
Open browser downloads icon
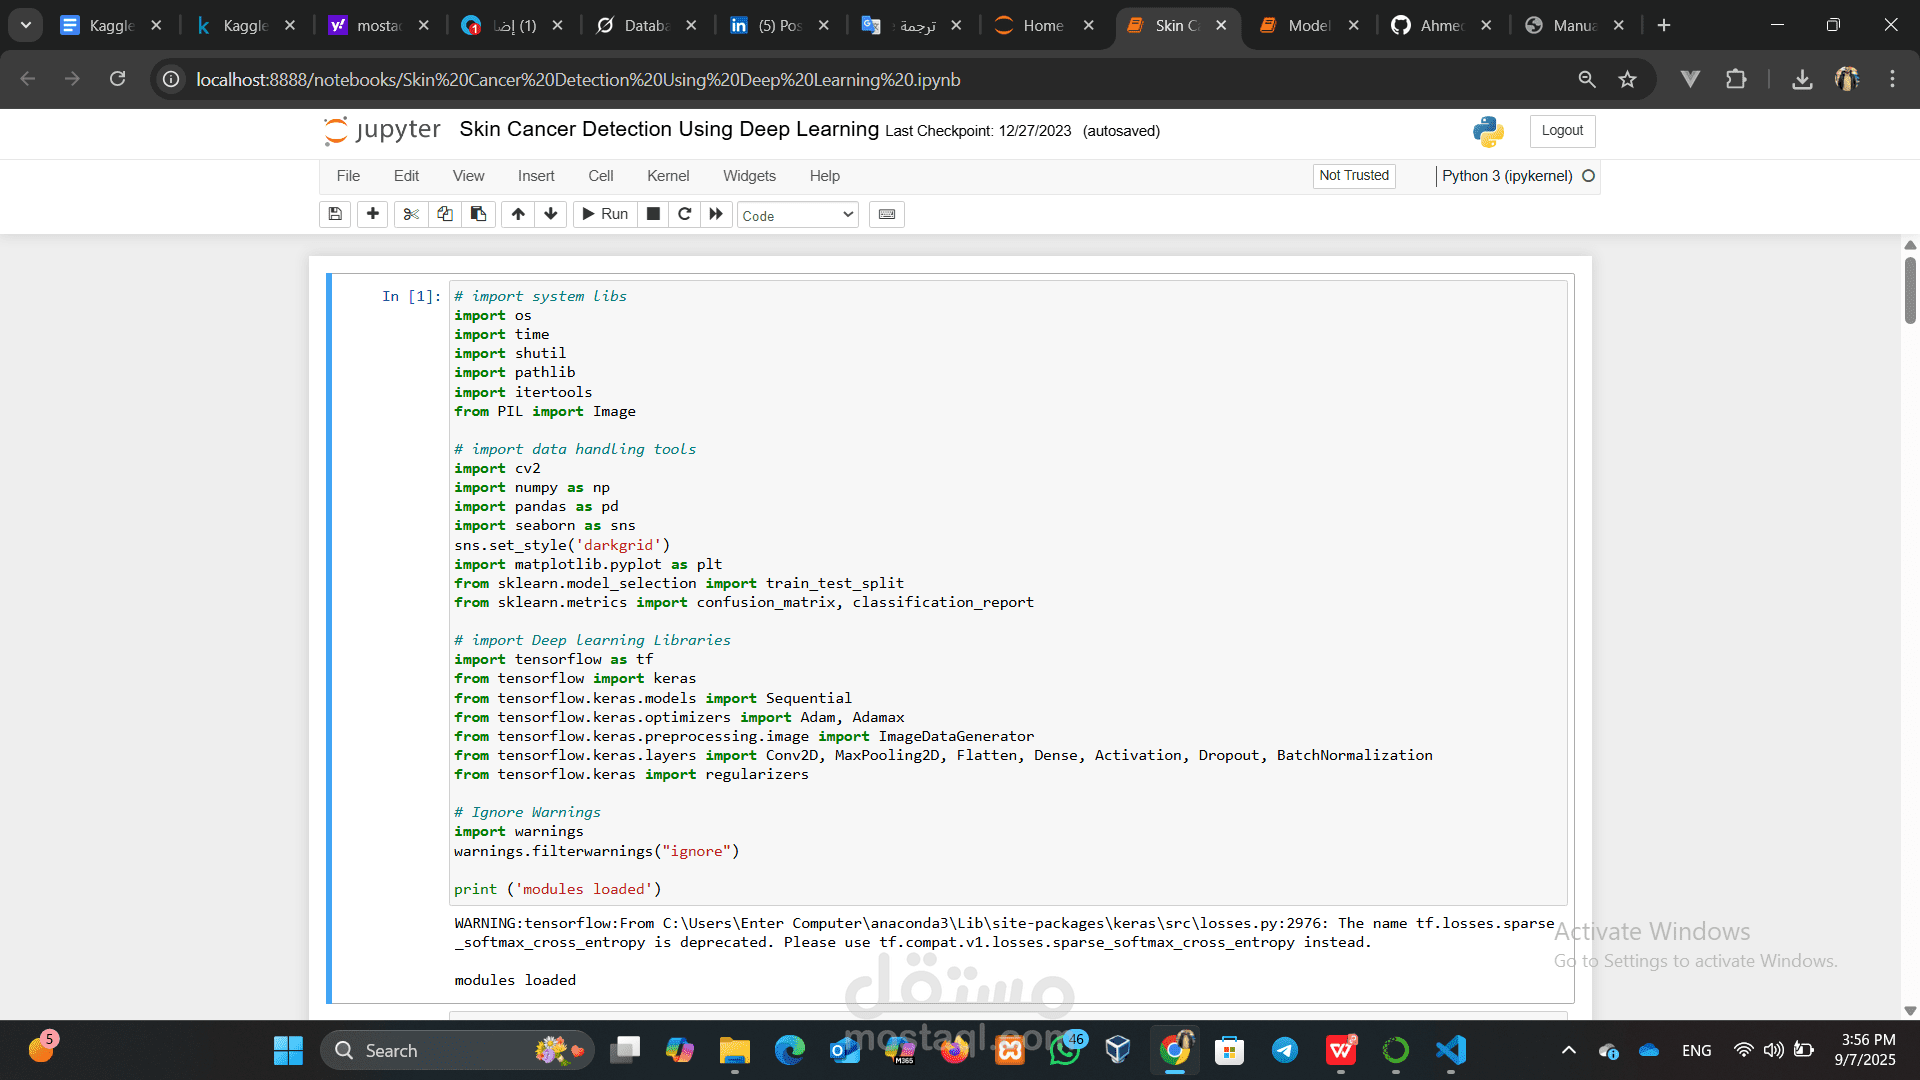click(1802, 79)
